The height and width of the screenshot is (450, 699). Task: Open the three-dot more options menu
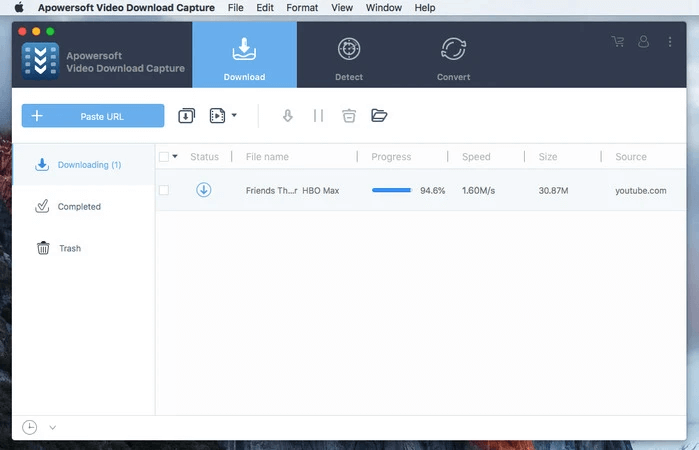[669, 42]
